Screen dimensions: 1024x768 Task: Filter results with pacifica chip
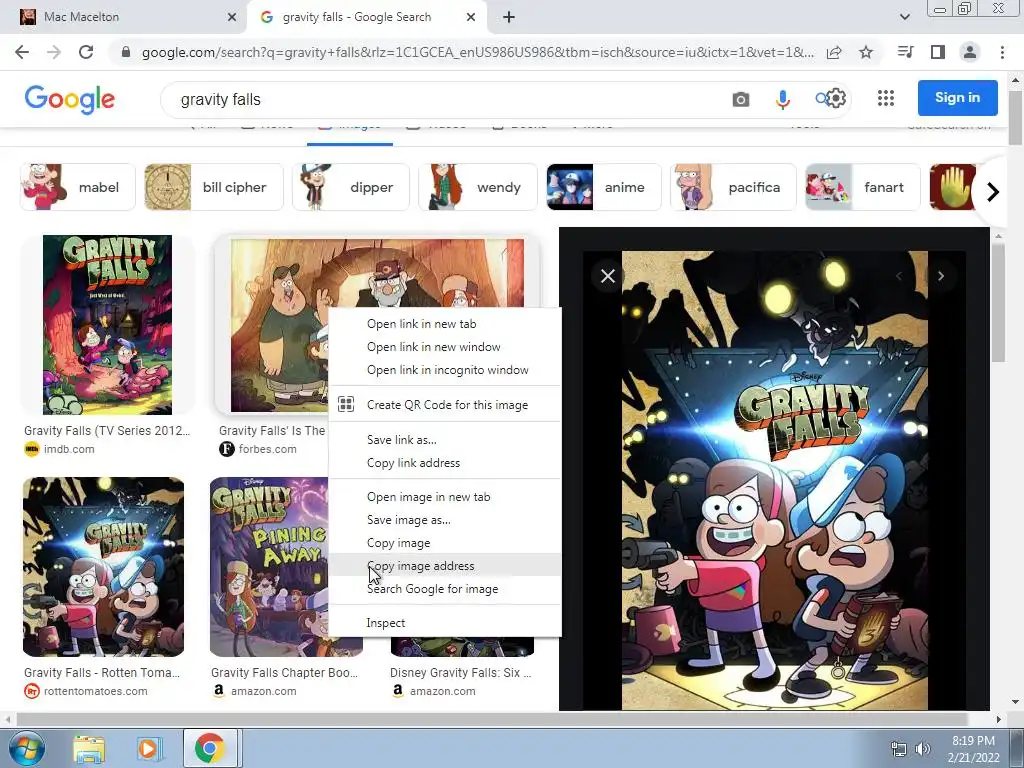[733, 187]
